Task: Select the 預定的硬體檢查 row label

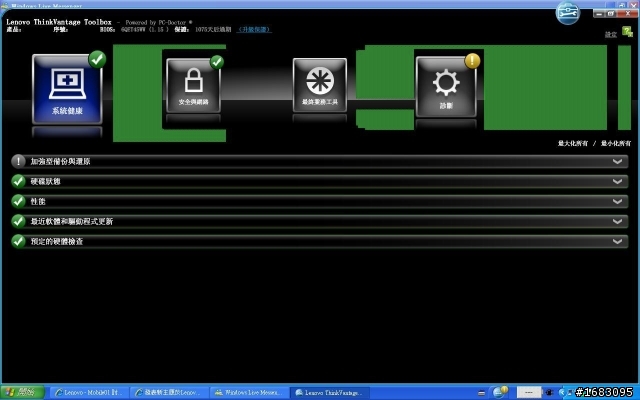Action: point(57,241)
